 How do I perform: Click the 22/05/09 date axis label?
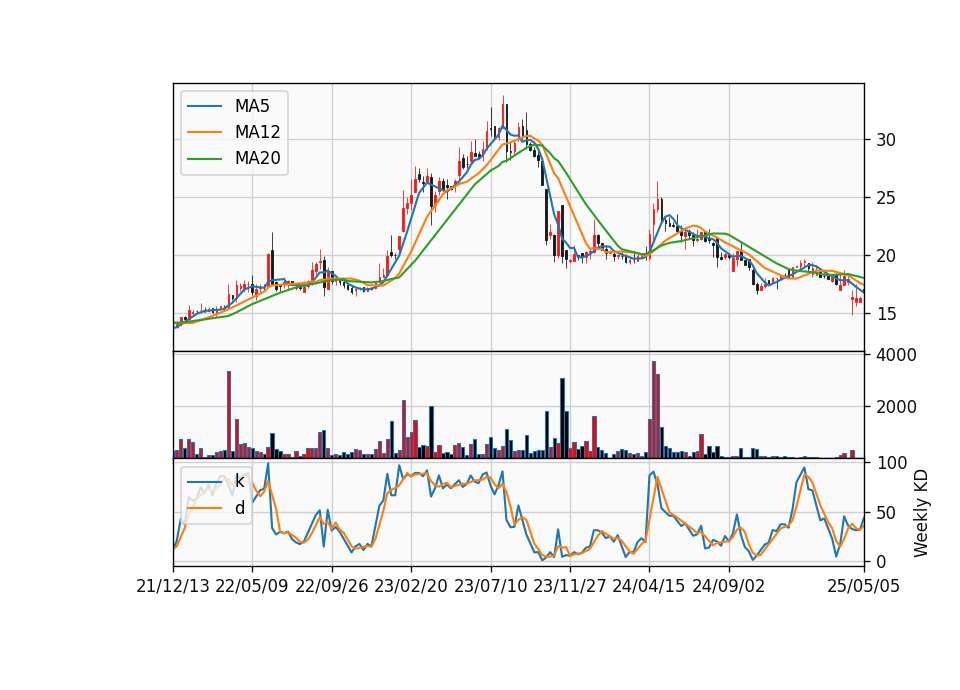252,586
